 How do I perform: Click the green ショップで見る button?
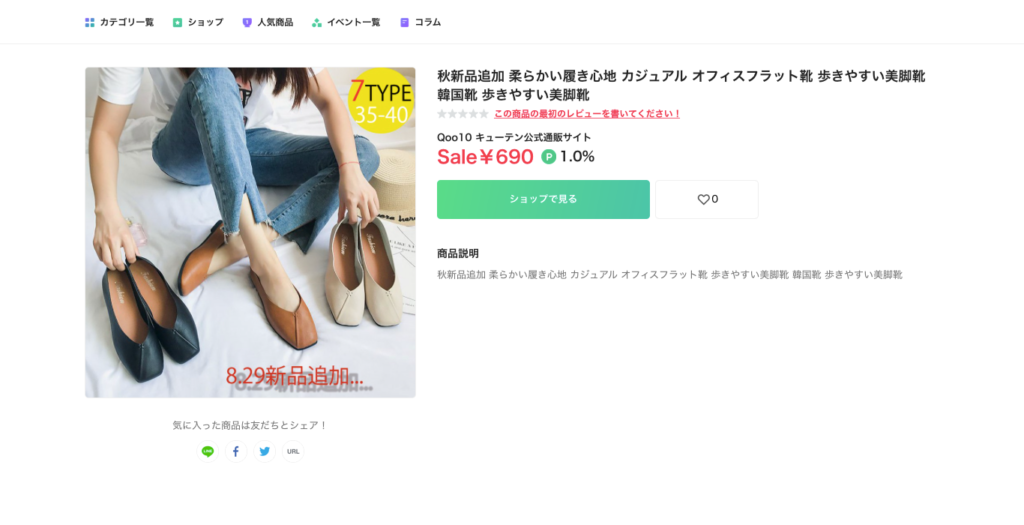[x=543, y=199]
